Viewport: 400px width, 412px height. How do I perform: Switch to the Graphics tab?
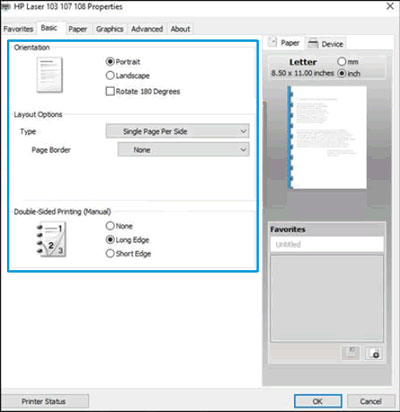[x=110, y=29]
